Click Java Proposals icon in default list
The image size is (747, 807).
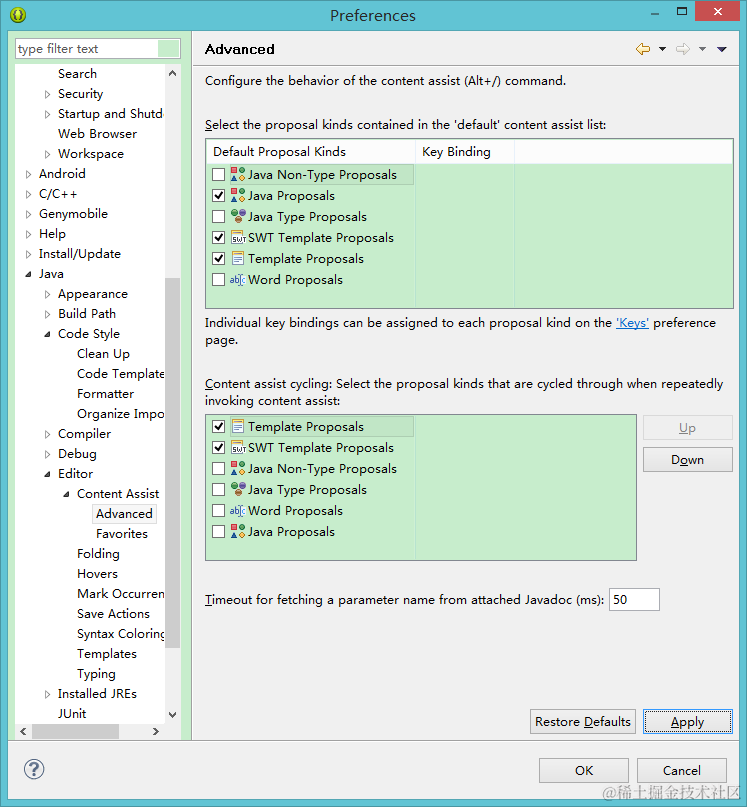tap(238, 196)
